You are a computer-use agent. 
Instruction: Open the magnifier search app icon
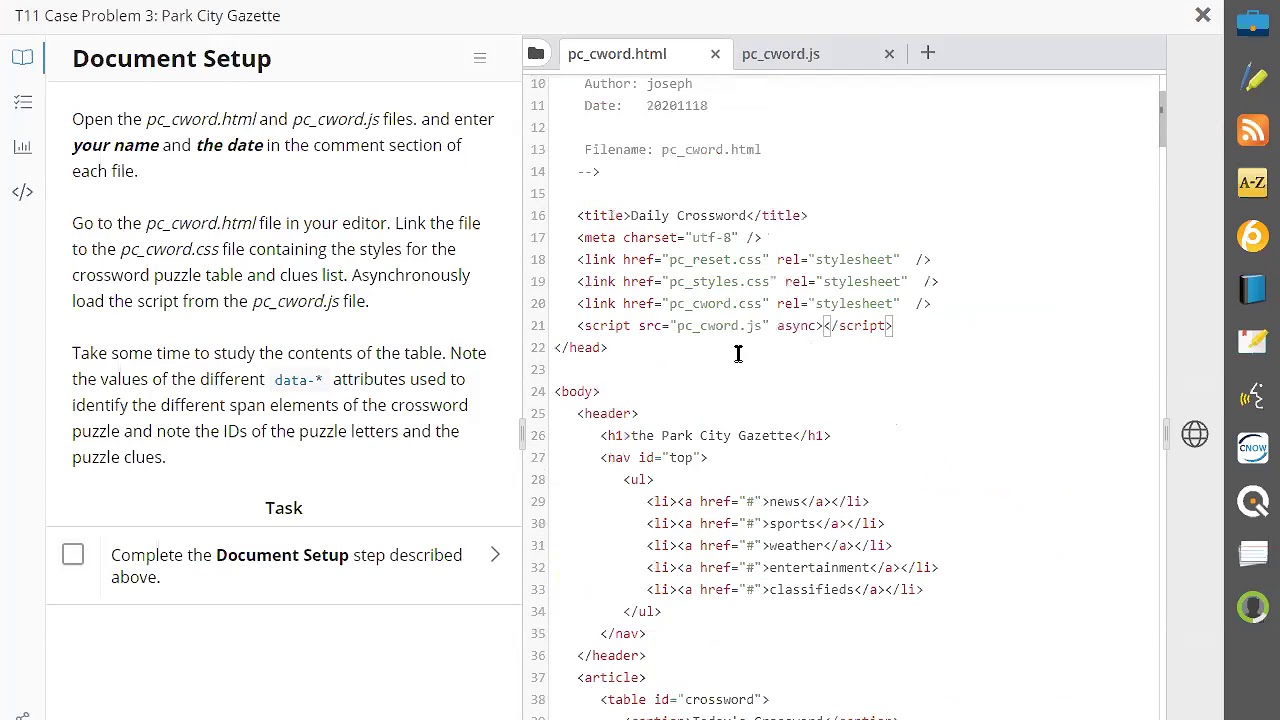pos(1253,501)
